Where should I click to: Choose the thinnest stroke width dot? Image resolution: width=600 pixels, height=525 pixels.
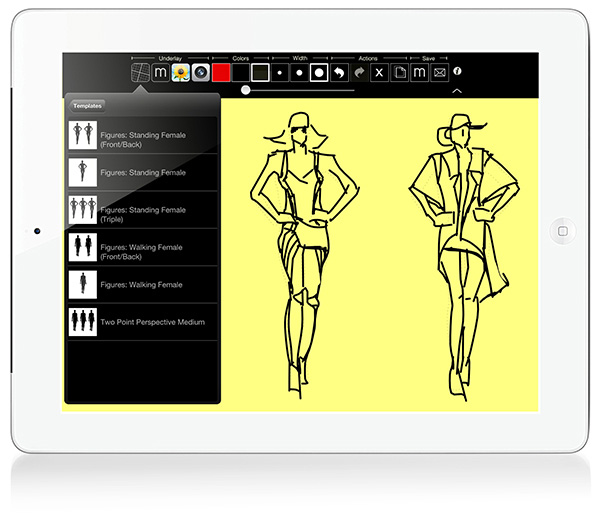coord(280,73)
